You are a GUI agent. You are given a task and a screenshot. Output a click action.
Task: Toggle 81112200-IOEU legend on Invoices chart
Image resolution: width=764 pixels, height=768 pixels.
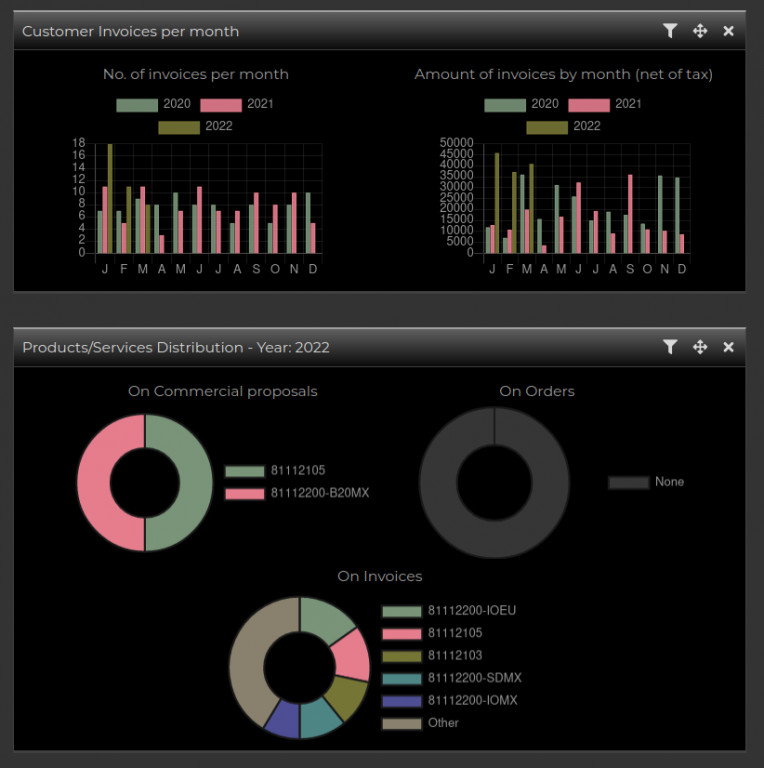click(x=449, y=611)
